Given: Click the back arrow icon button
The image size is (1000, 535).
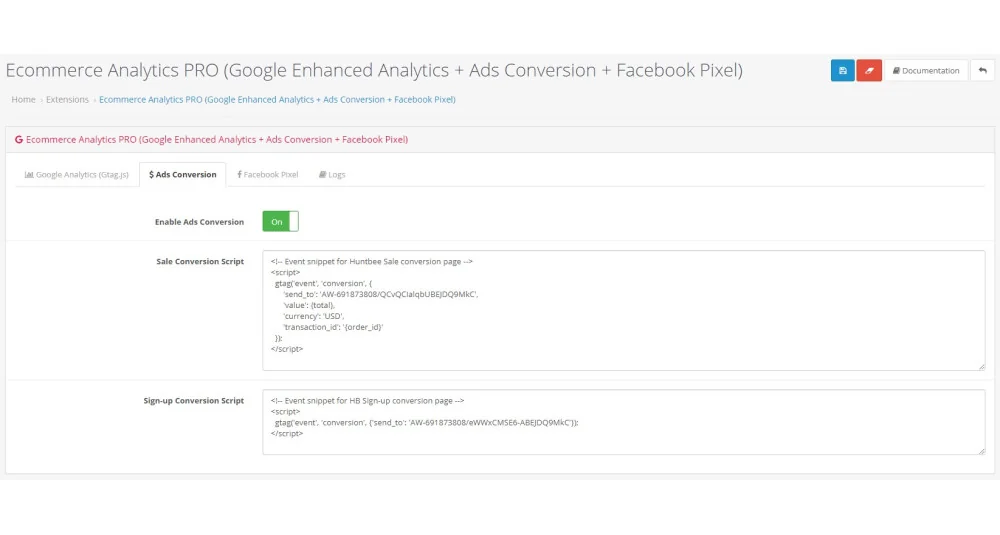Looking at the screenshot, I should pos(982,70).
